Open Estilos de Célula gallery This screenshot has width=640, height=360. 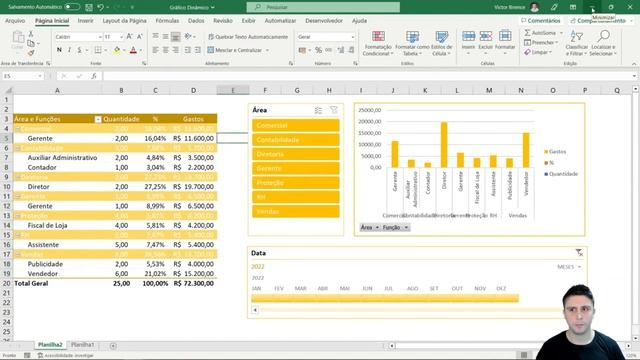(442, 43)
